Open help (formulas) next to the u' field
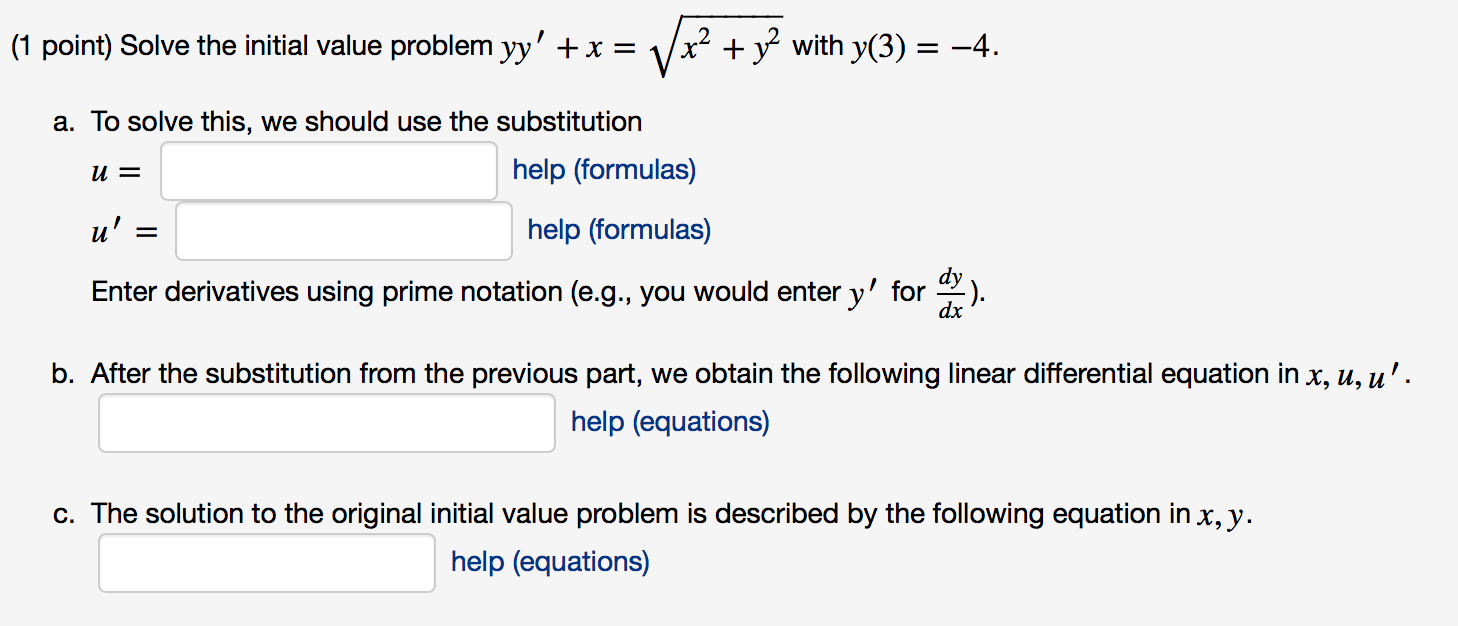Image resolution: width=1458 pixels, height=626 pixels. (618, 230)
